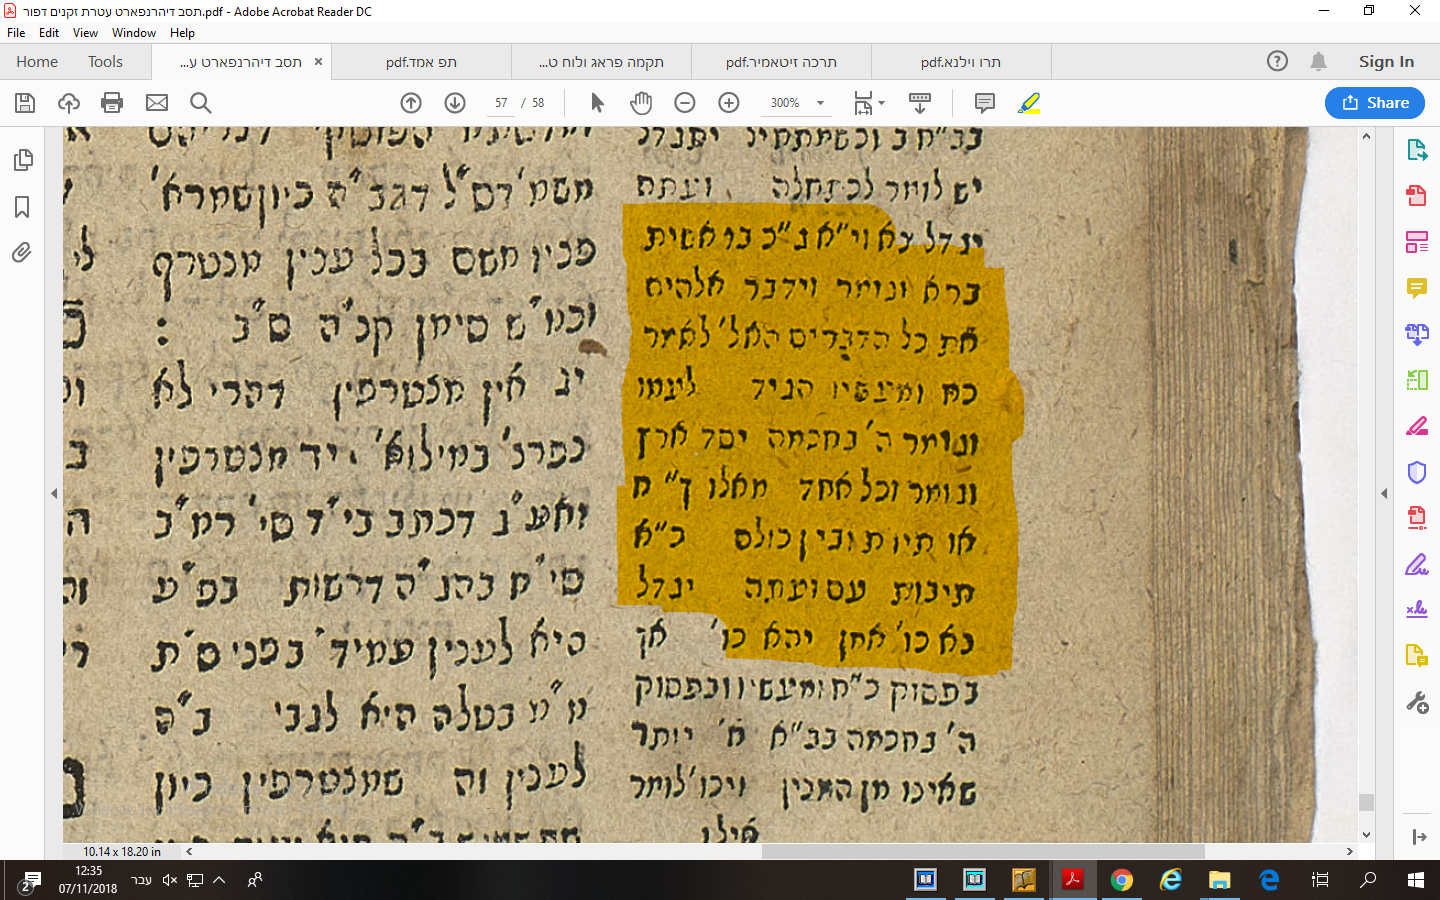Viewport: 1440px width, 900px height.
Task: Expand the left navigation pane arrow
Action: click(x=54, y=493)
